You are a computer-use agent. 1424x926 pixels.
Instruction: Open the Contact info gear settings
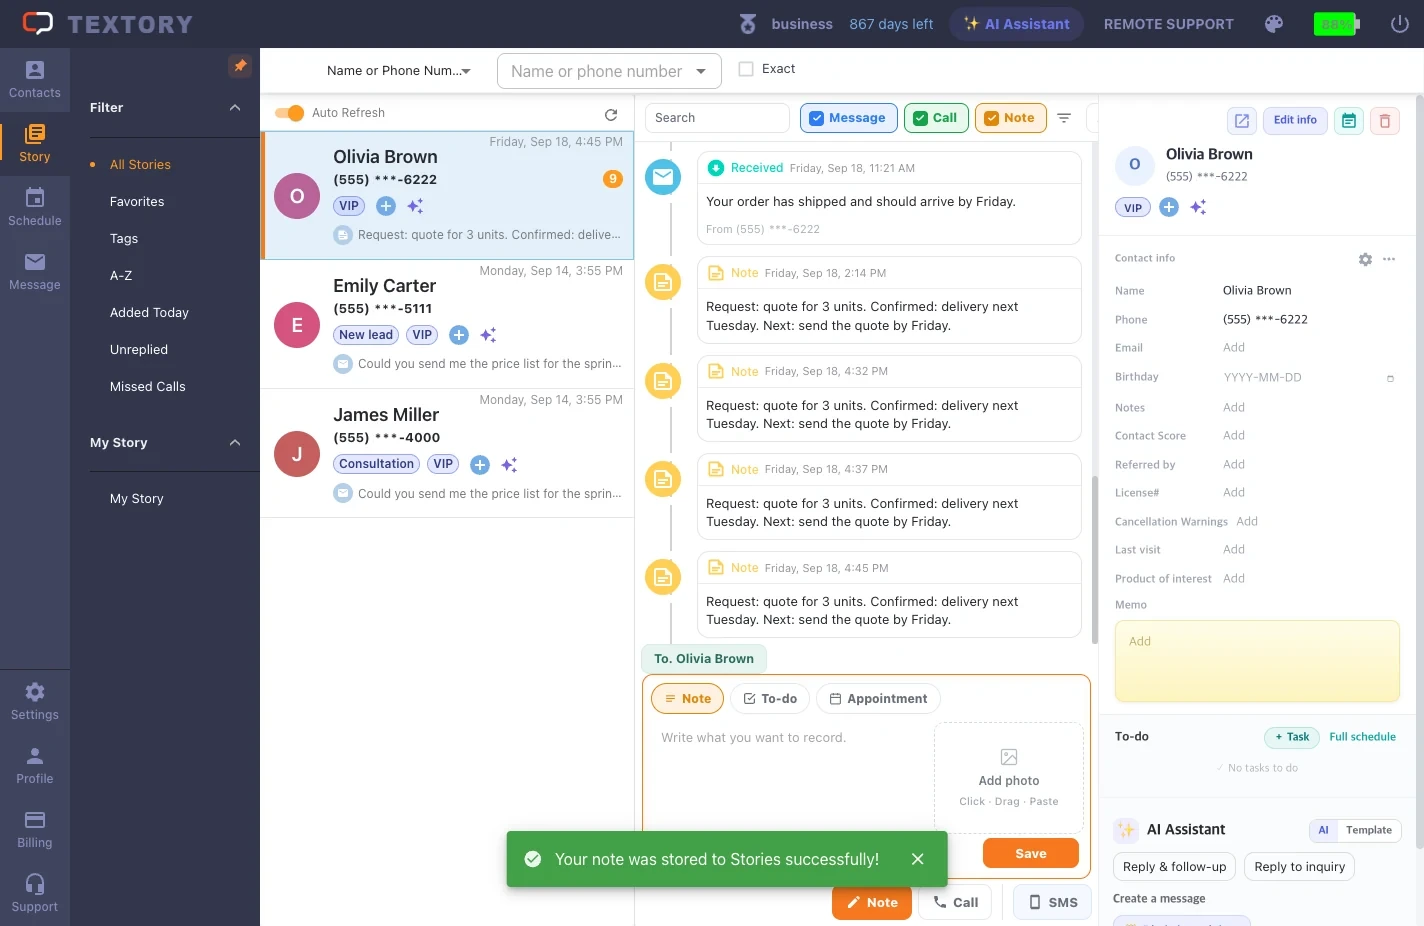tap(1365, 259)
